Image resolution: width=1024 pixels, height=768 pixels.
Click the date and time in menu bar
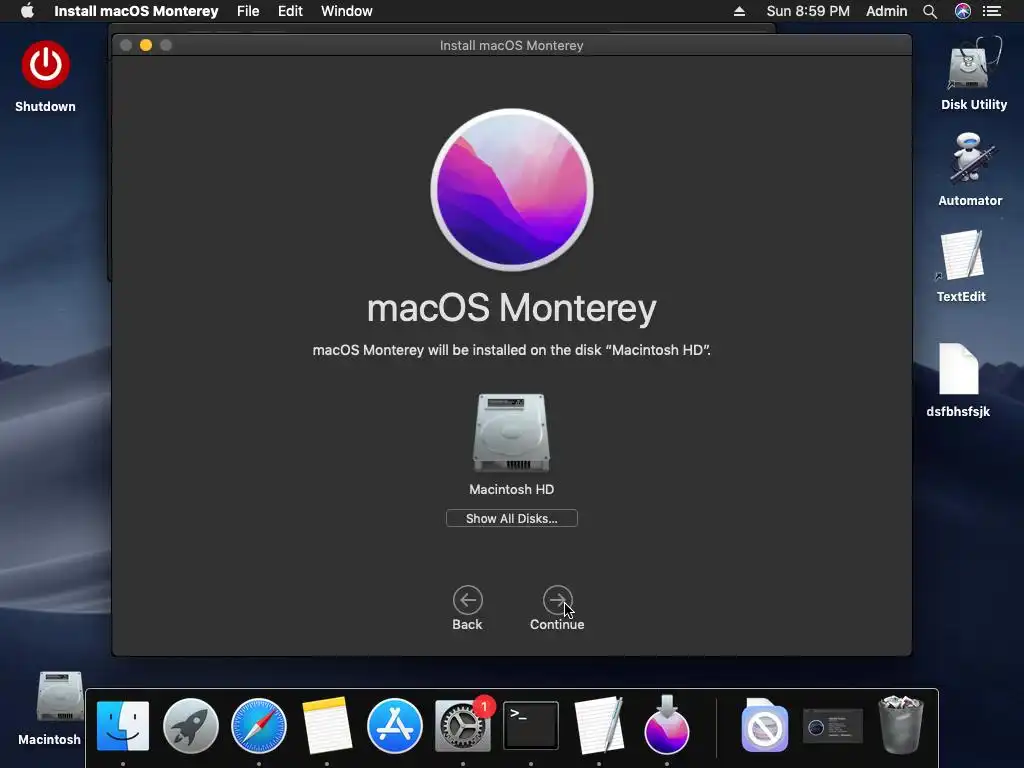coord(808,11)
